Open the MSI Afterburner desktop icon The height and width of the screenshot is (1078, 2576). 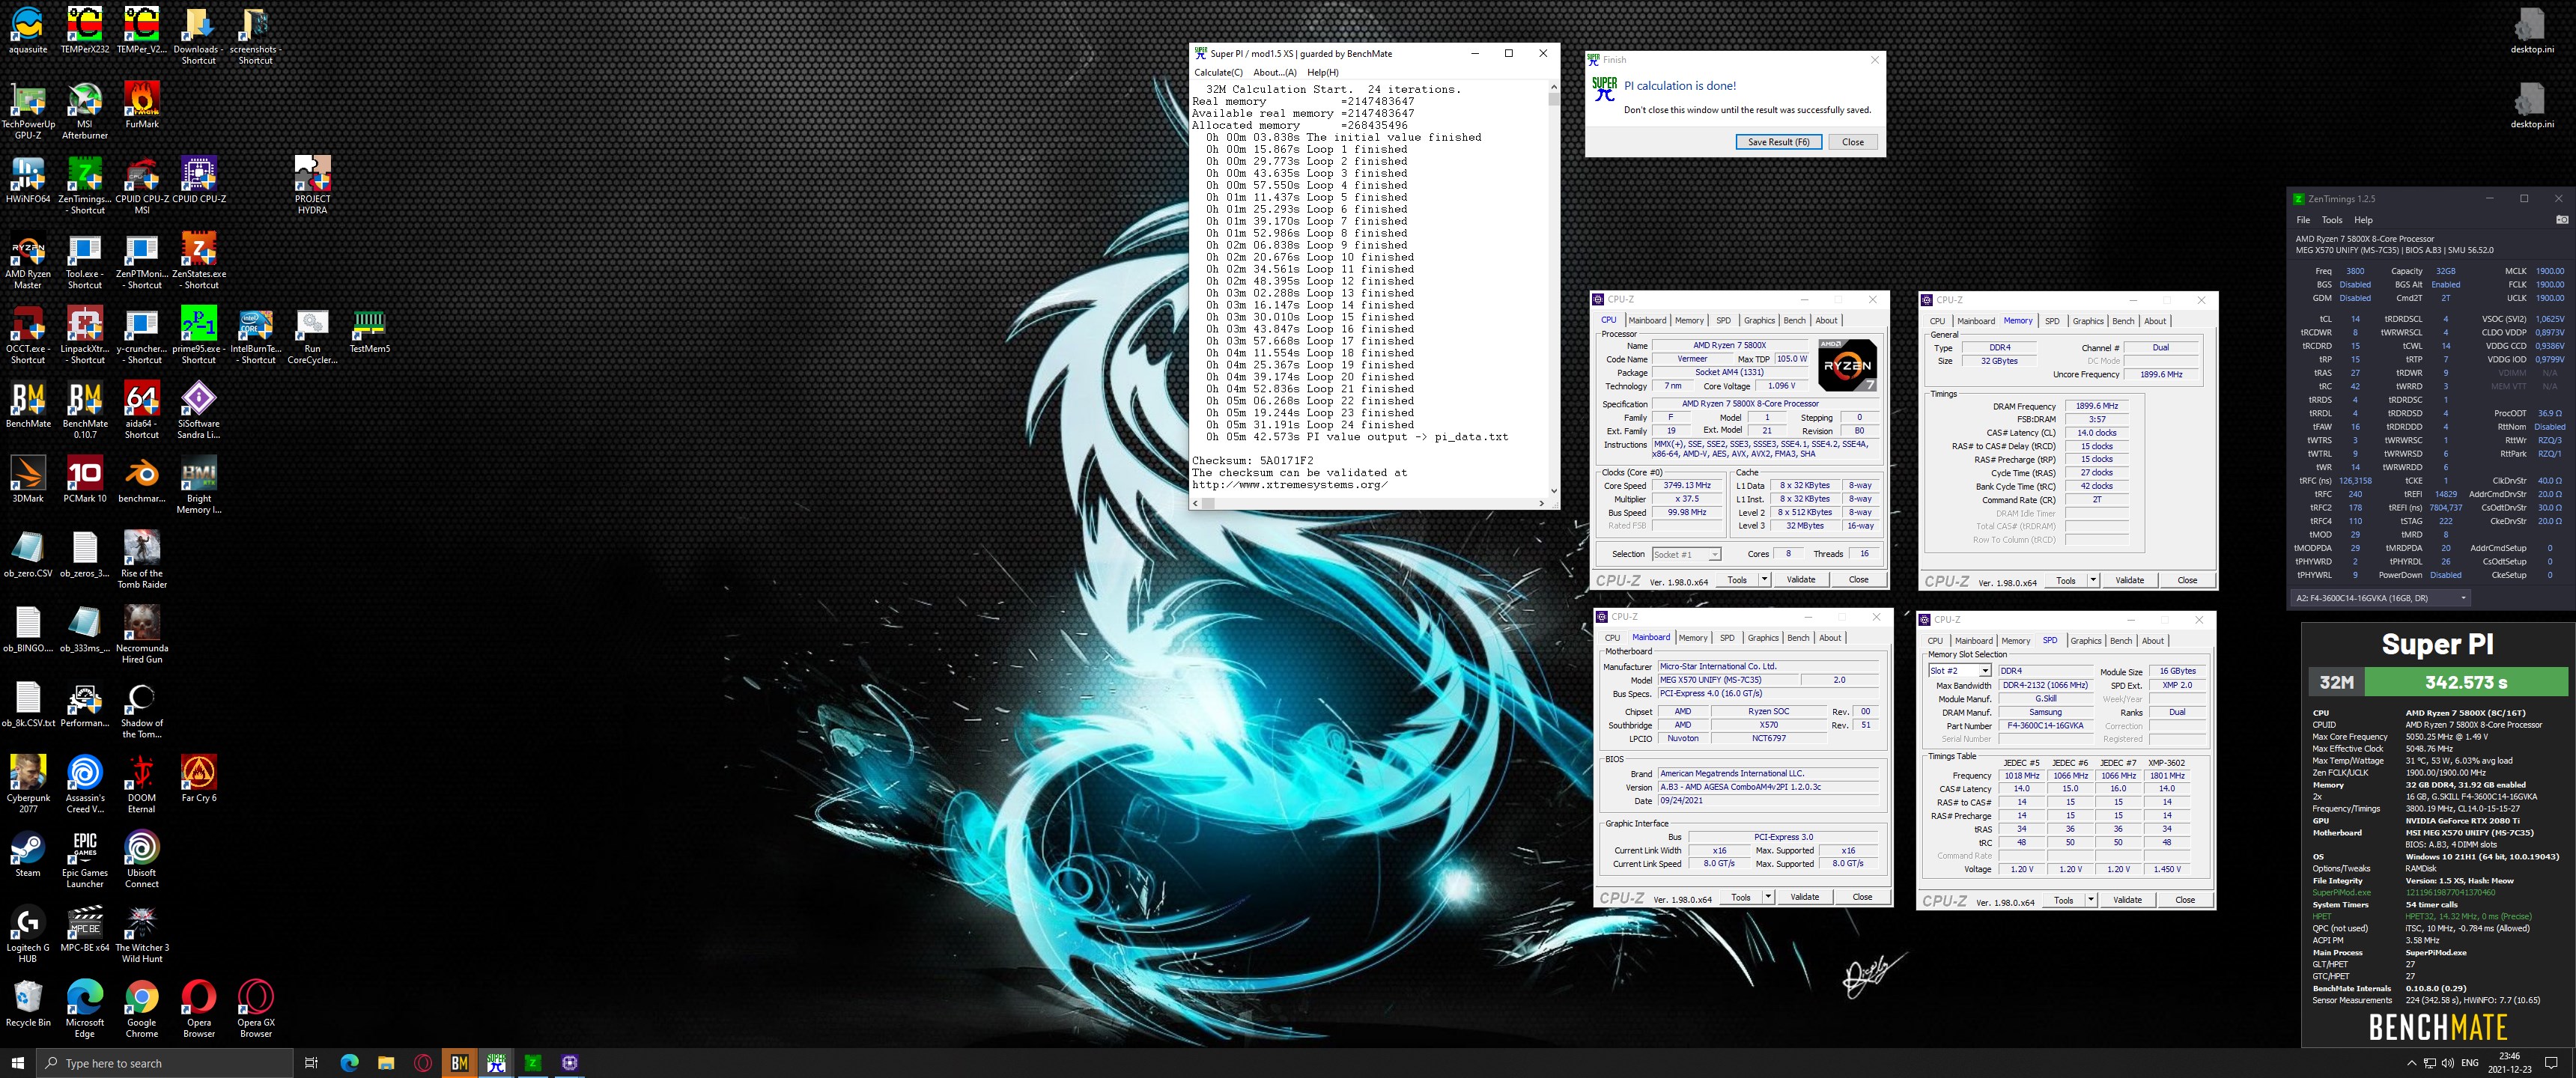[85, 110]
